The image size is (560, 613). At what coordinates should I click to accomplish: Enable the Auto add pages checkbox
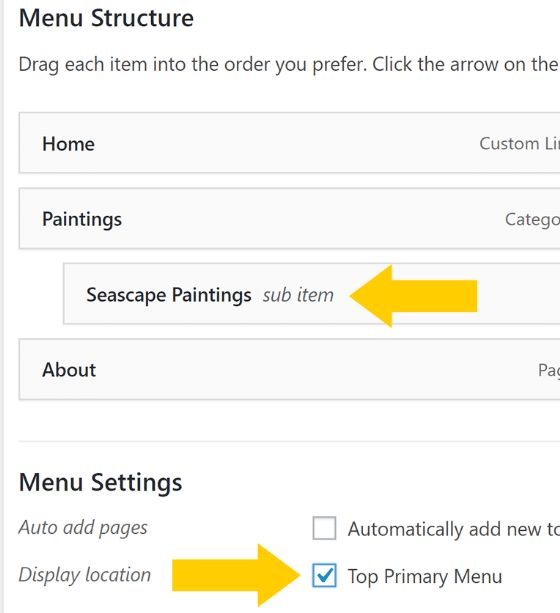[324, 528]
